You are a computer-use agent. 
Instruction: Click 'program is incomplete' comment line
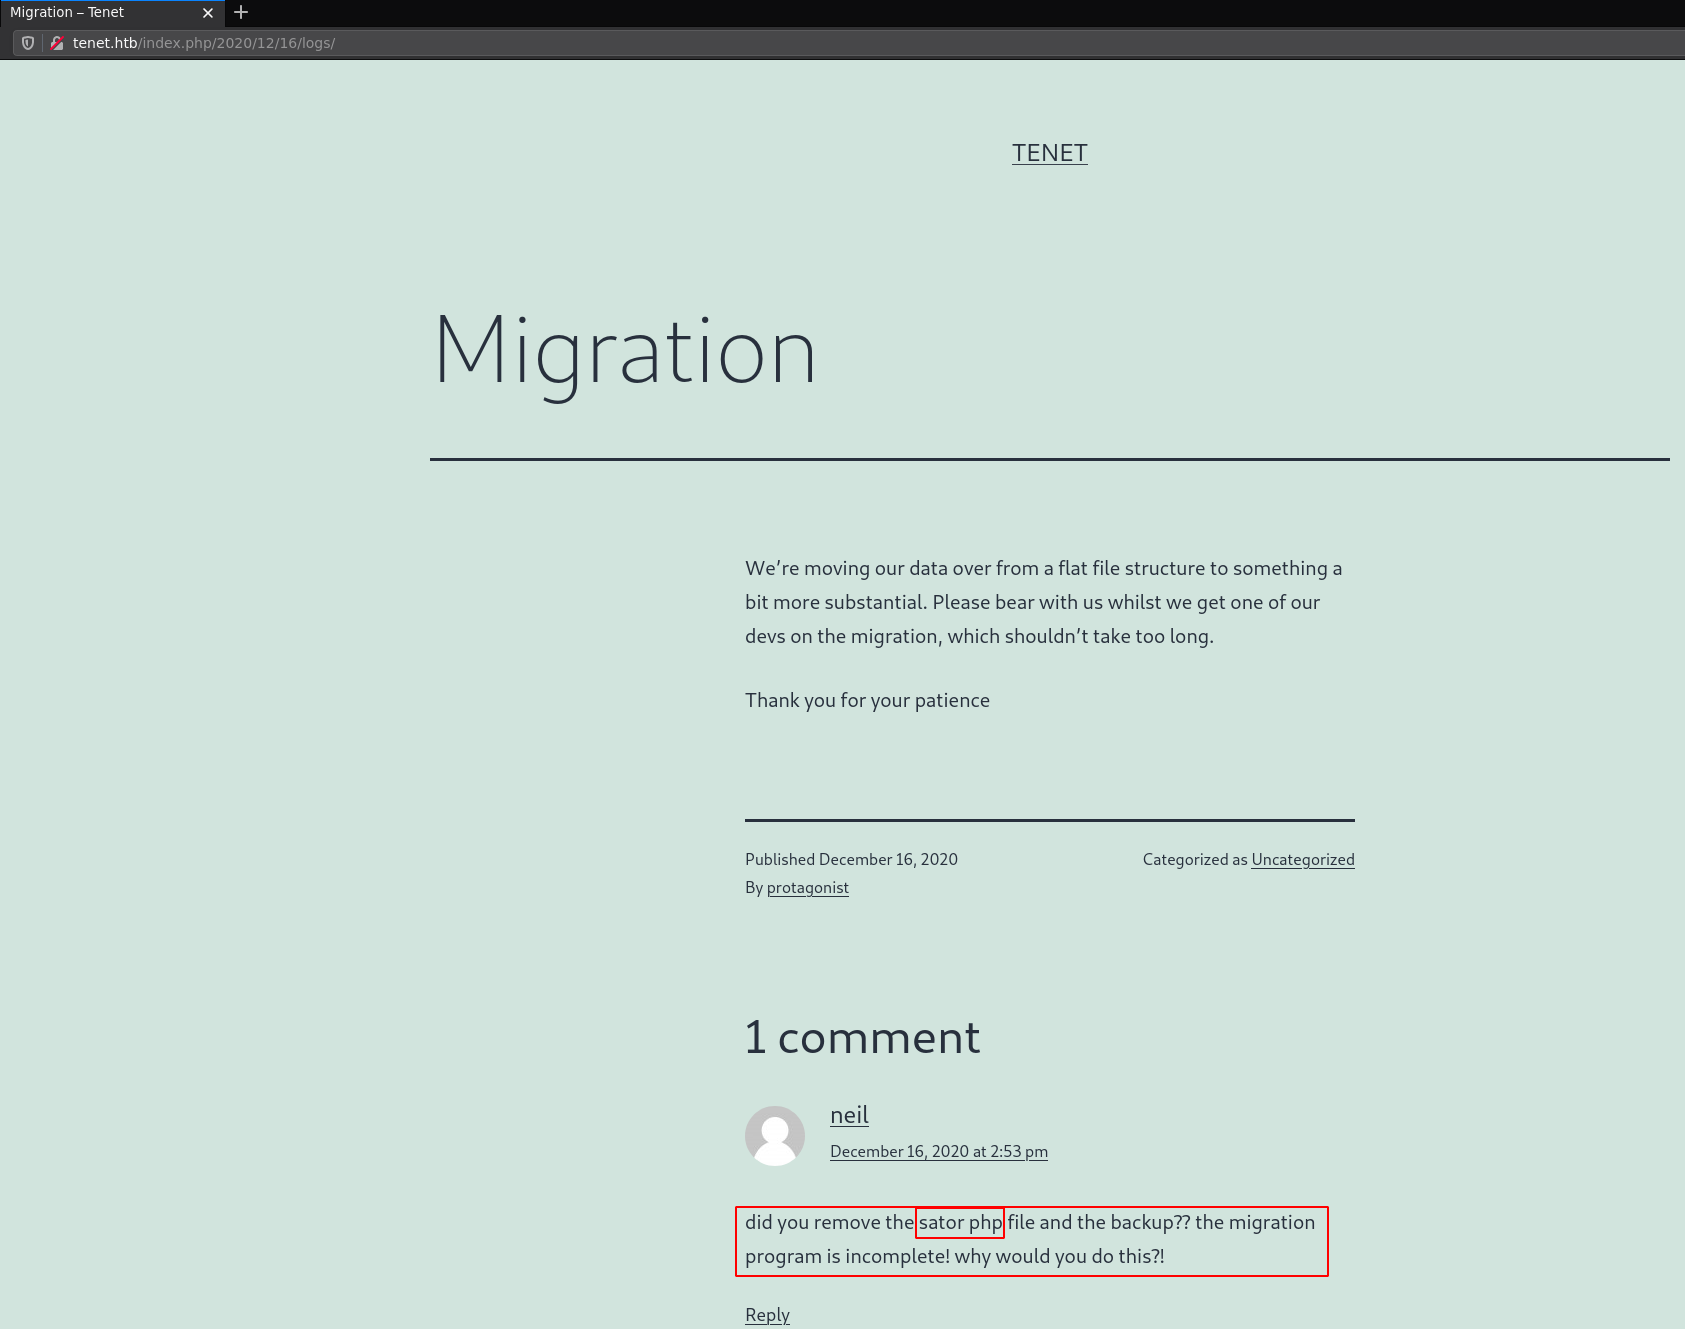pyautogui.click(x=954, y=1256)
